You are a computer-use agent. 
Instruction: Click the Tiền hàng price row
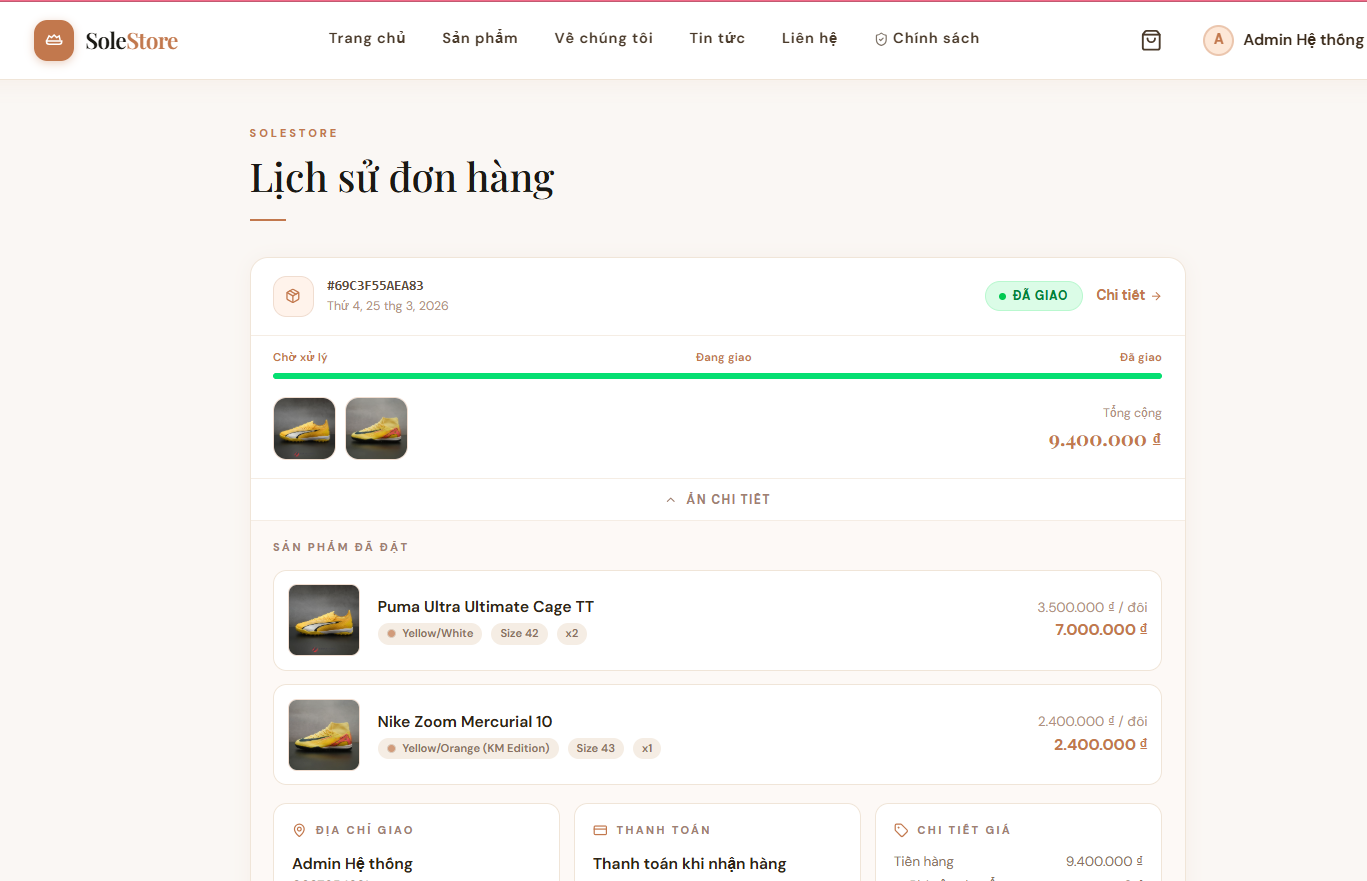point(1018,861)
